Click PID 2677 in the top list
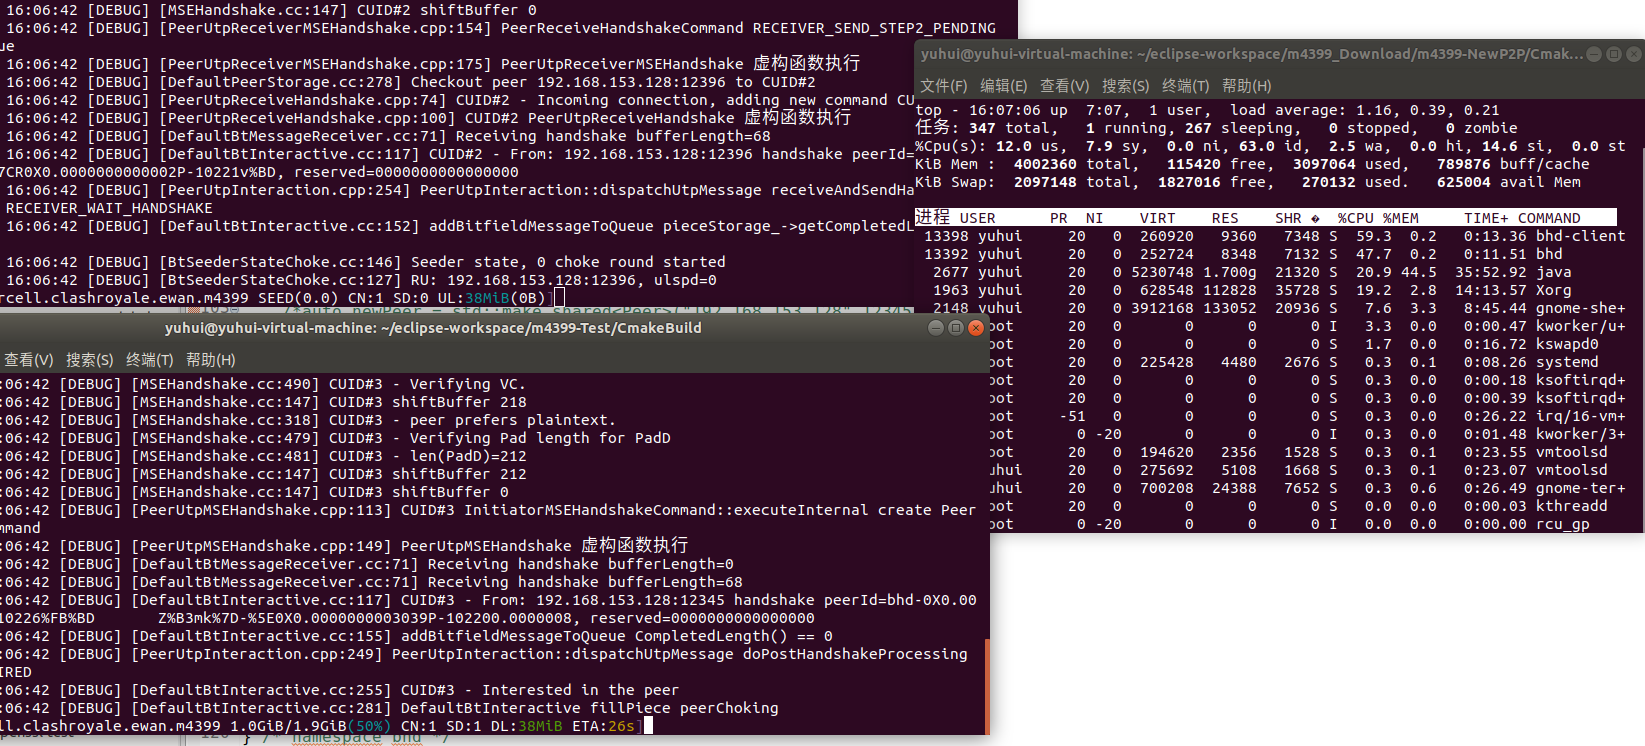This screenshot has width=1645, height=746. [x=950, y=272]
